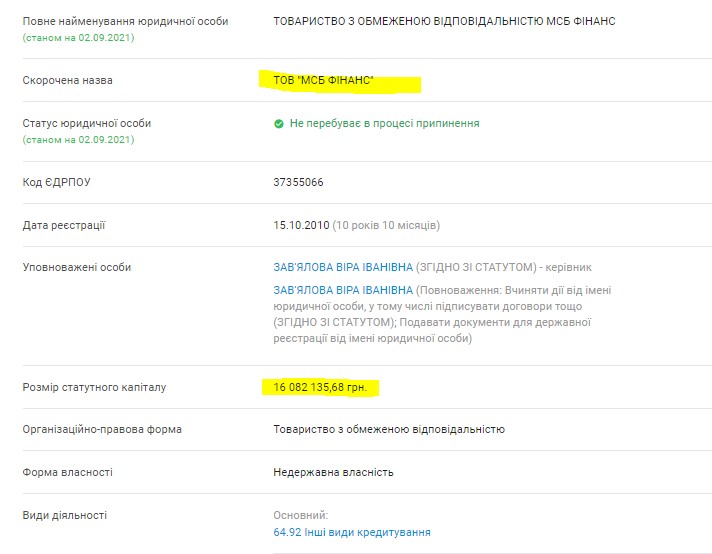
Task: Click the registration date 15.10.2010
Action: point(301,226)
